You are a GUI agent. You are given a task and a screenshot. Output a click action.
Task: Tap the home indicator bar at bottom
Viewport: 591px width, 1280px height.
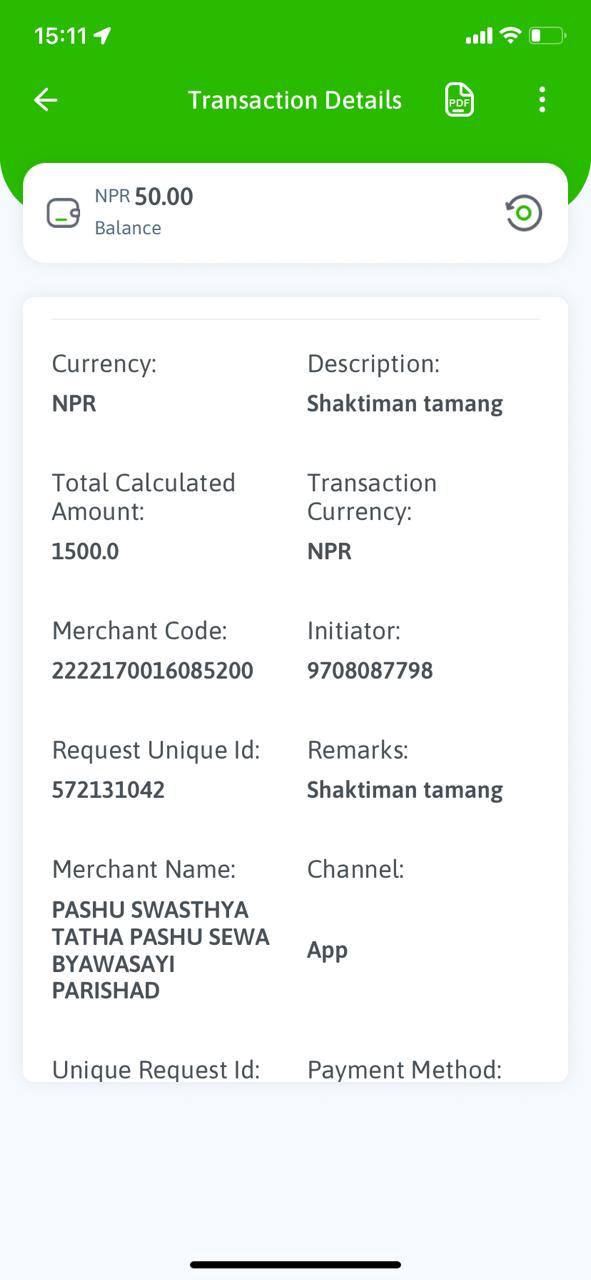coord(295,1265)
